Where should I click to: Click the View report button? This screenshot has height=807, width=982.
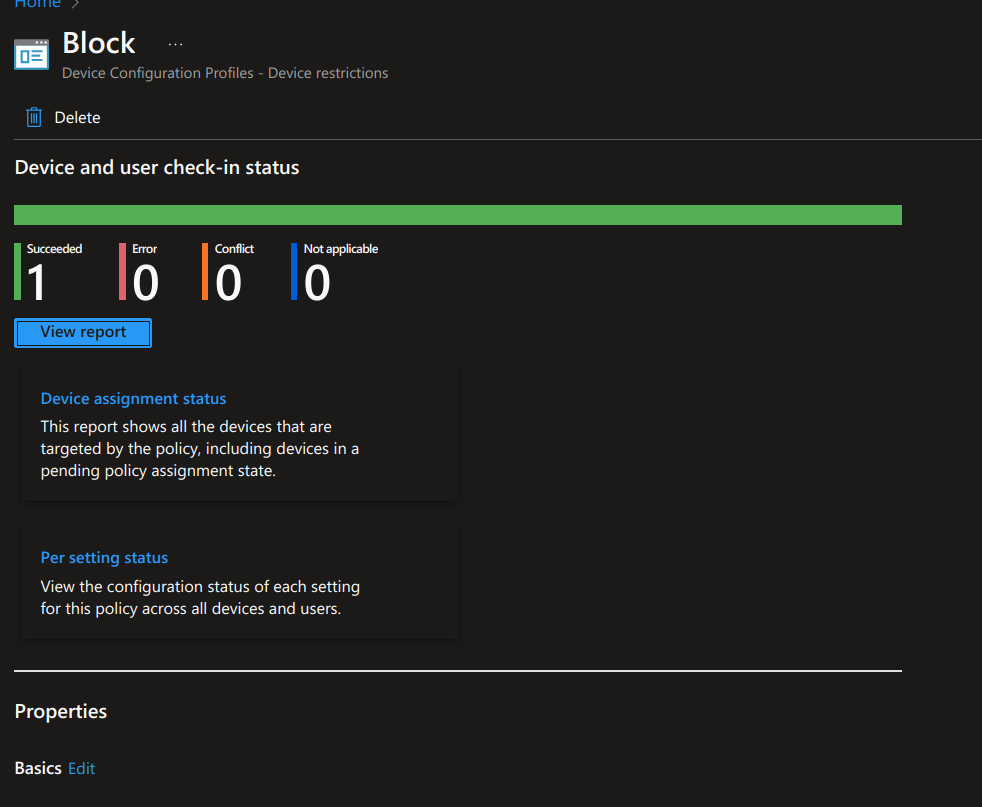pos(83,332)
